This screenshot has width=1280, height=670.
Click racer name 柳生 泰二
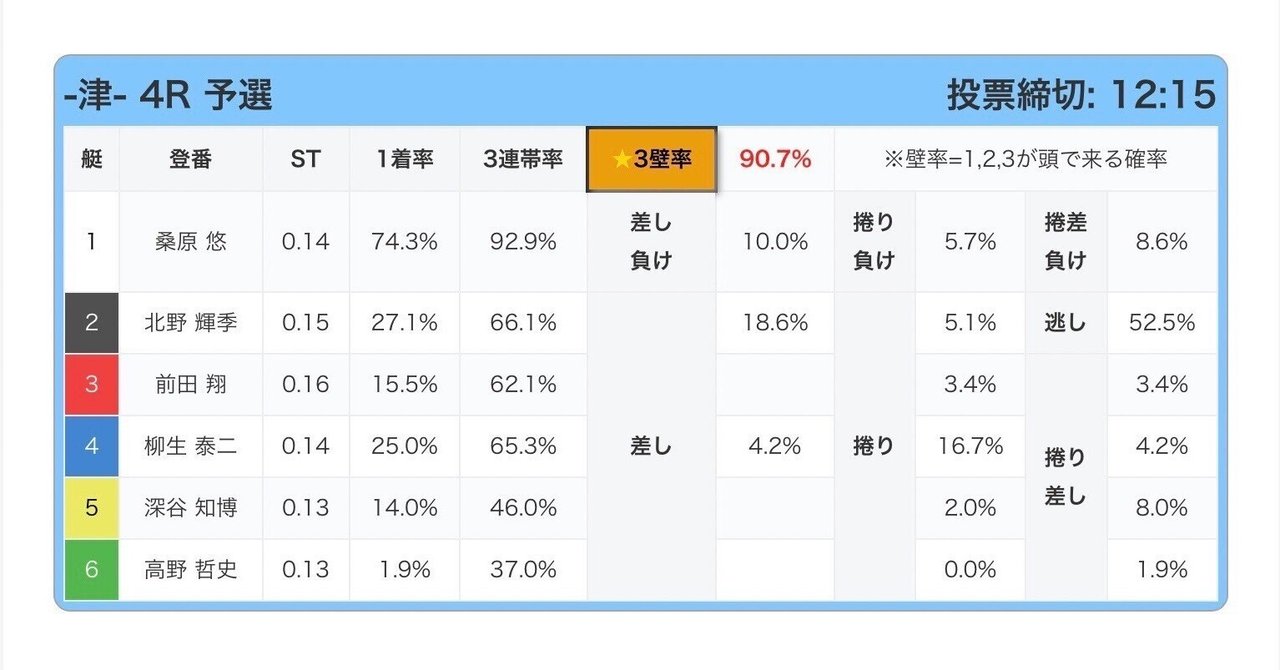(191, 446)
